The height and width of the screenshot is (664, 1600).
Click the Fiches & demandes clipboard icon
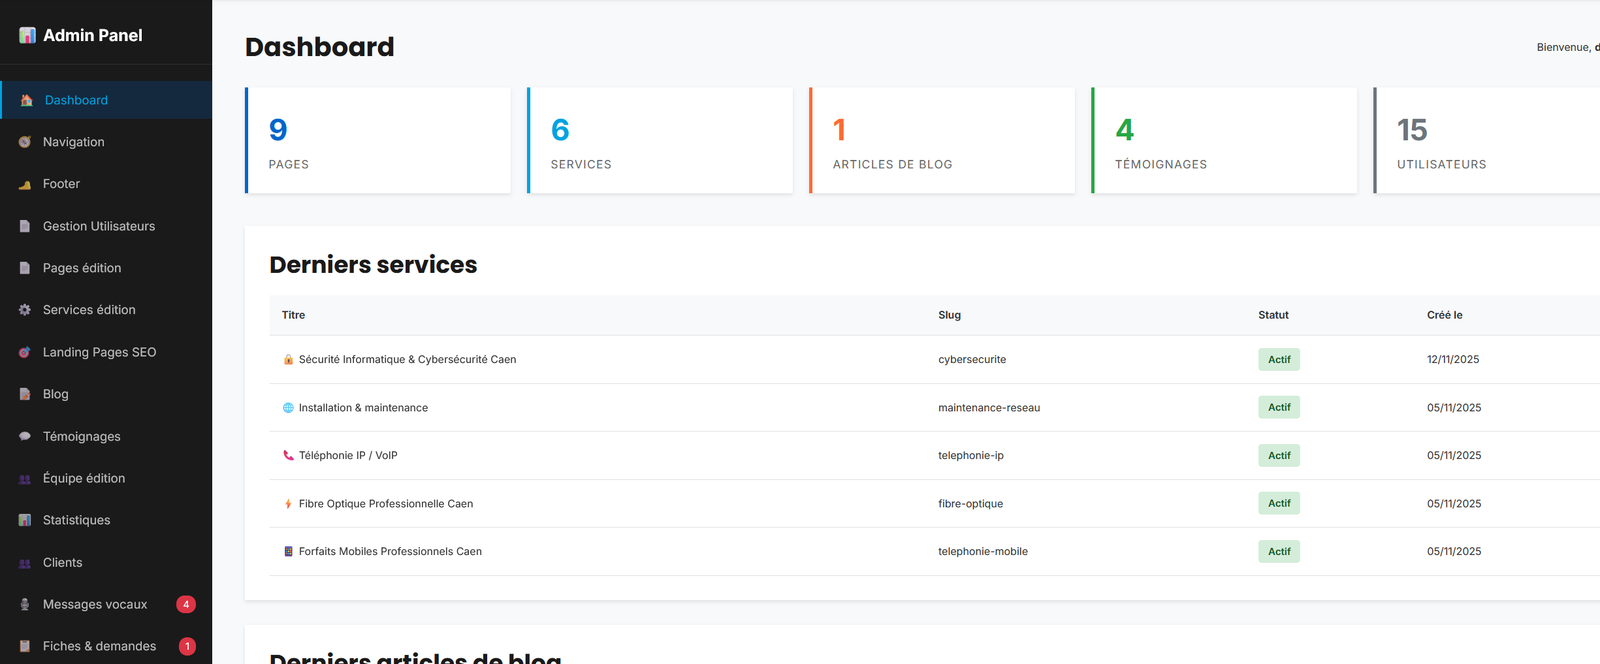(25, 646)
